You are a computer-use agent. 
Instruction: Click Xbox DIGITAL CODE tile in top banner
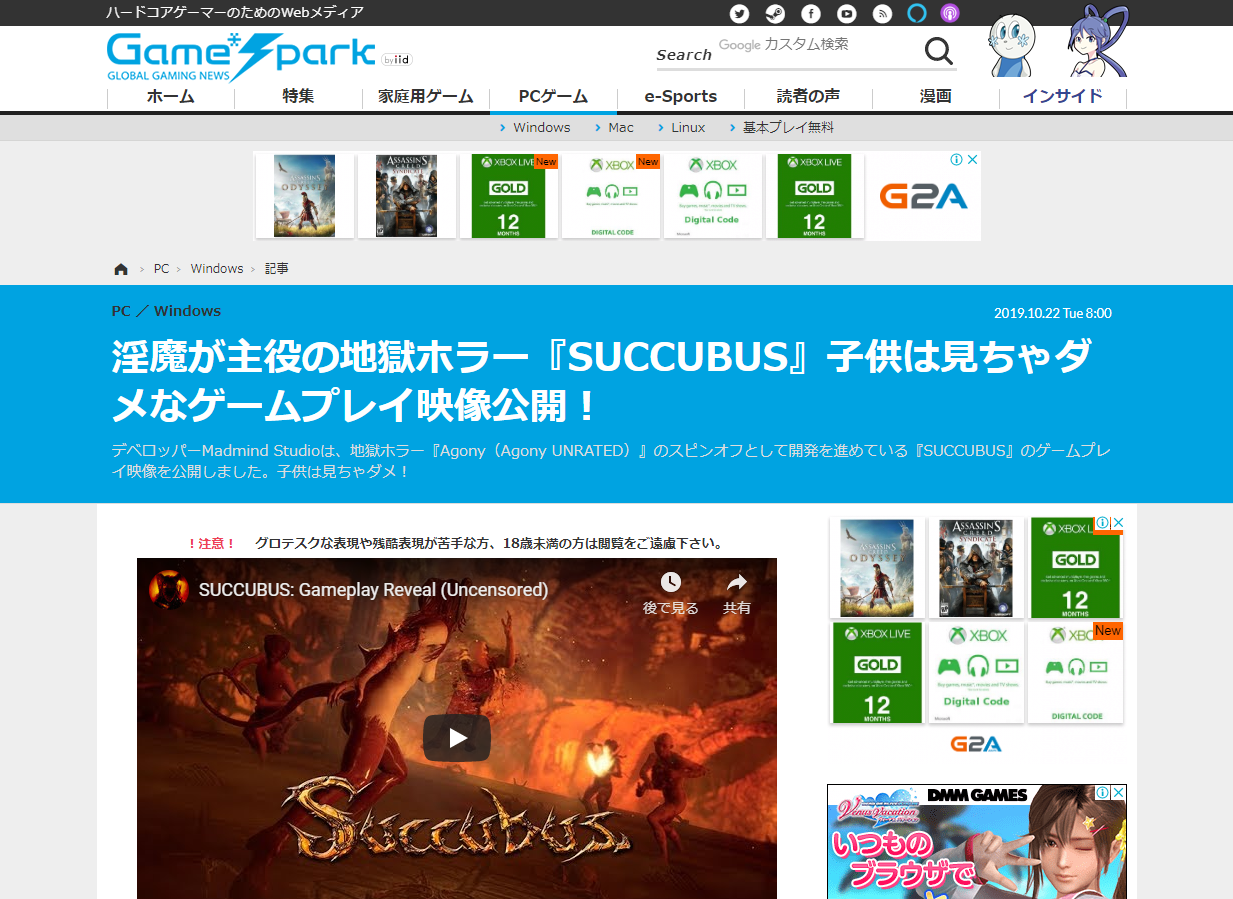(x=612, y=195)
